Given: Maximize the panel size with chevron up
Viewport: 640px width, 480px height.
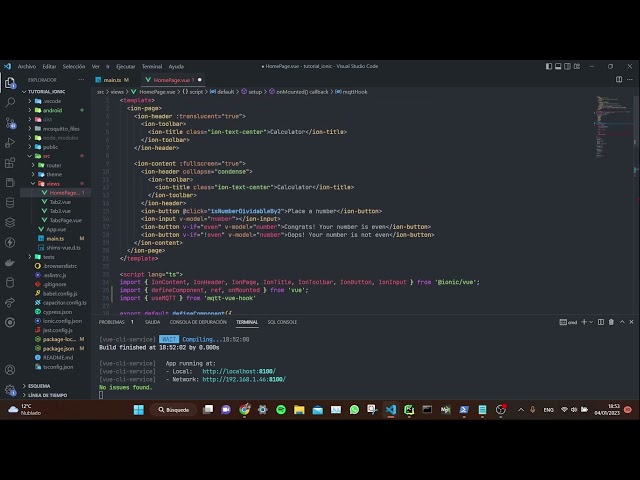Looking at the screenshot, I should pos(622,322).
